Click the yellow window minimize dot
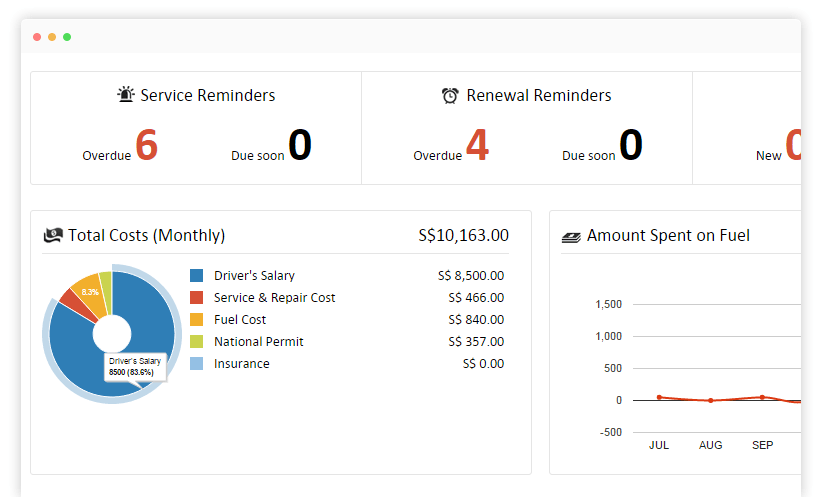The height and width of the screenshot is (497, 821). point(52,37)
